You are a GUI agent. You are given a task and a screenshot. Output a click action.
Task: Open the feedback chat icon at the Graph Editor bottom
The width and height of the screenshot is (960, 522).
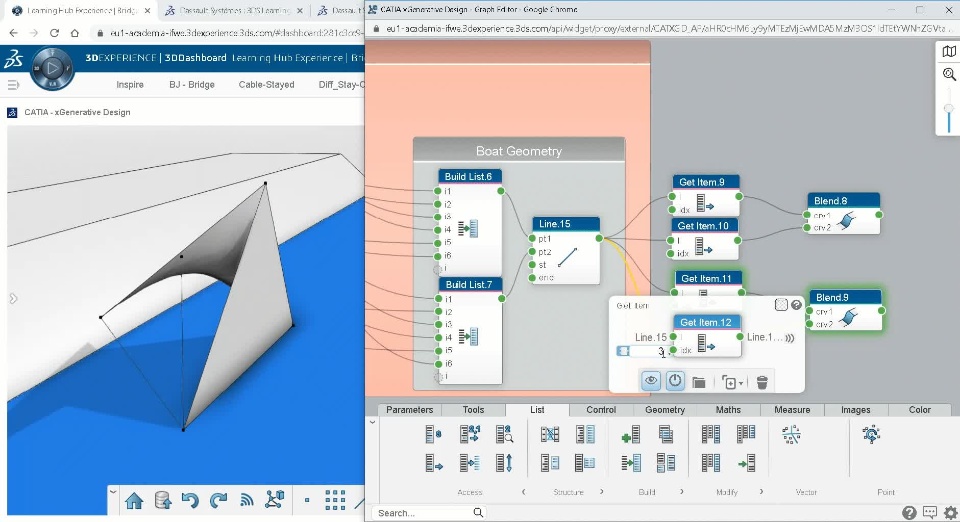[x=929, y=513]
